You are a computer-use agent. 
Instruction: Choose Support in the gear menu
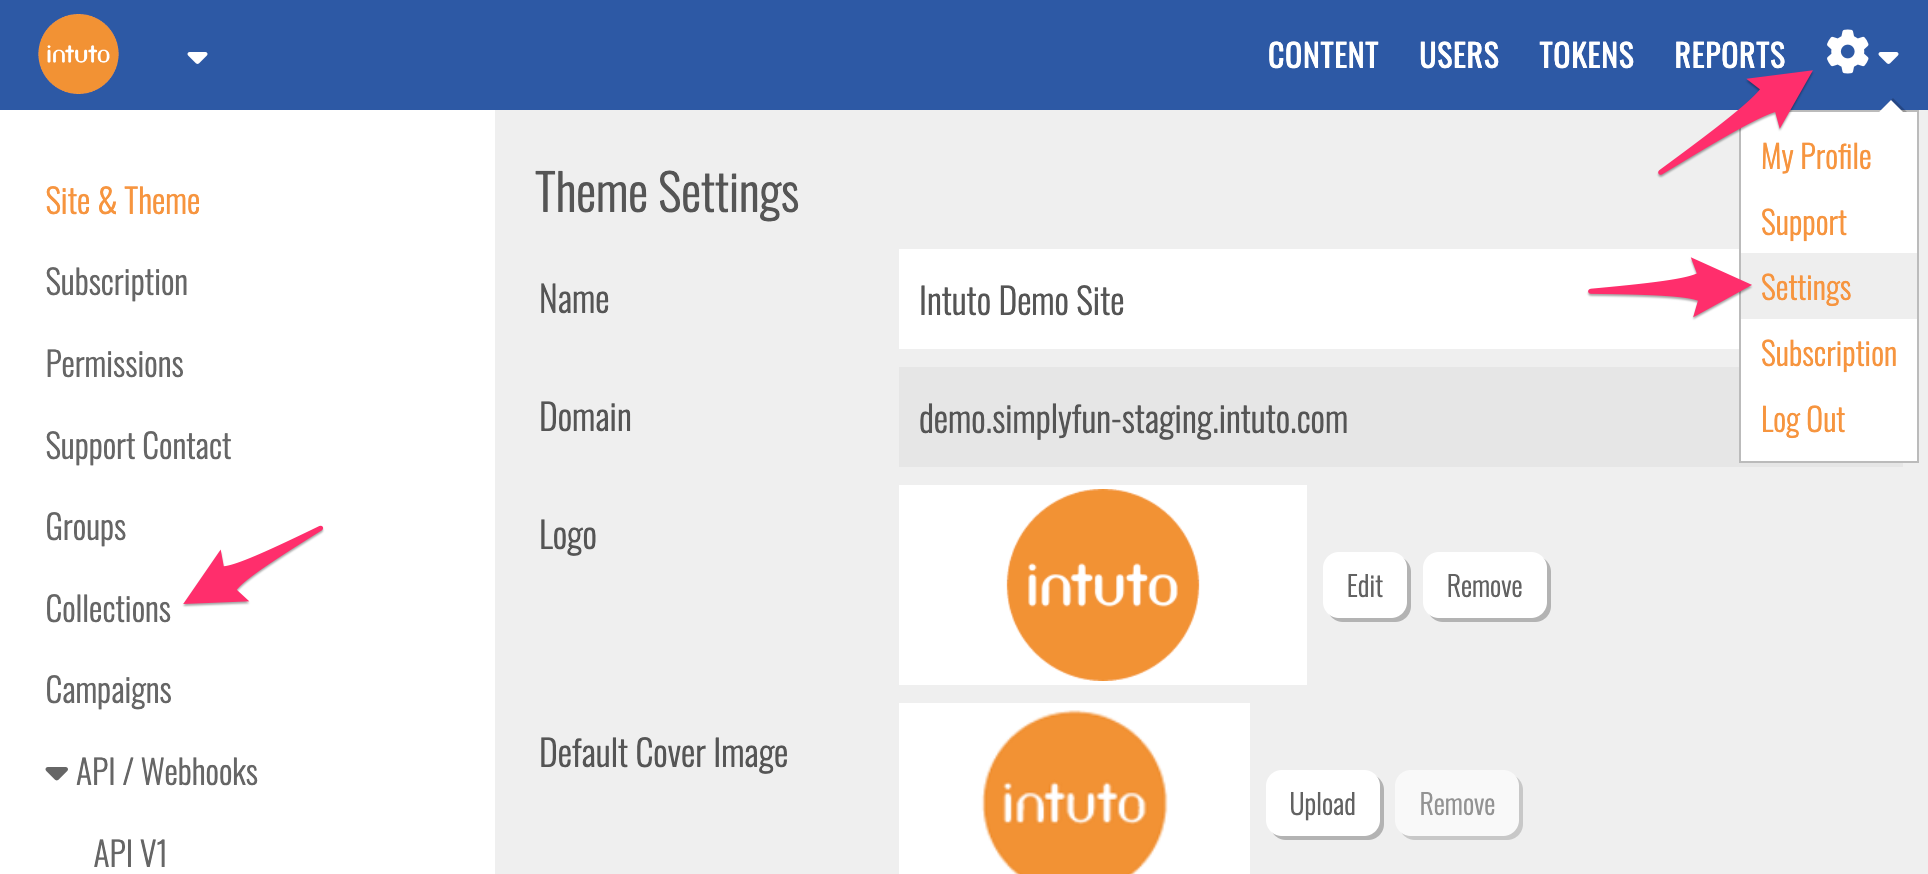(1803, 223)
